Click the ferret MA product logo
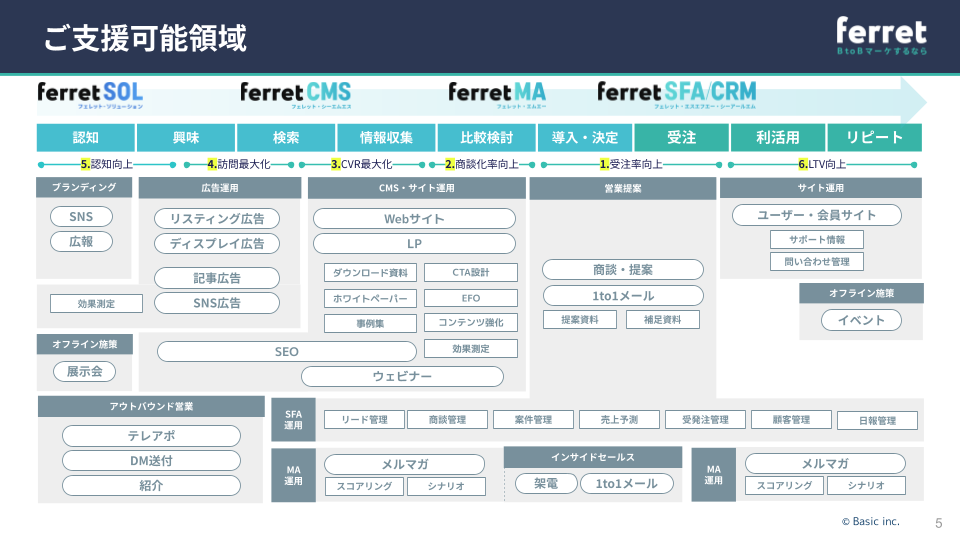The image size is (960, 540). [x=497, y=94]
